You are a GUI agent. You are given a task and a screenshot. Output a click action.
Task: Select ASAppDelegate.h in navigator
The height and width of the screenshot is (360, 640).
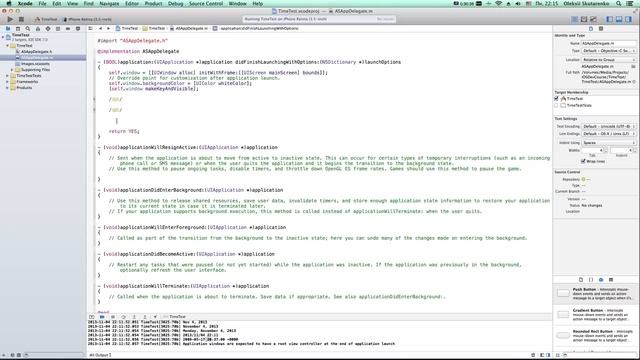[x=36, y=52]
